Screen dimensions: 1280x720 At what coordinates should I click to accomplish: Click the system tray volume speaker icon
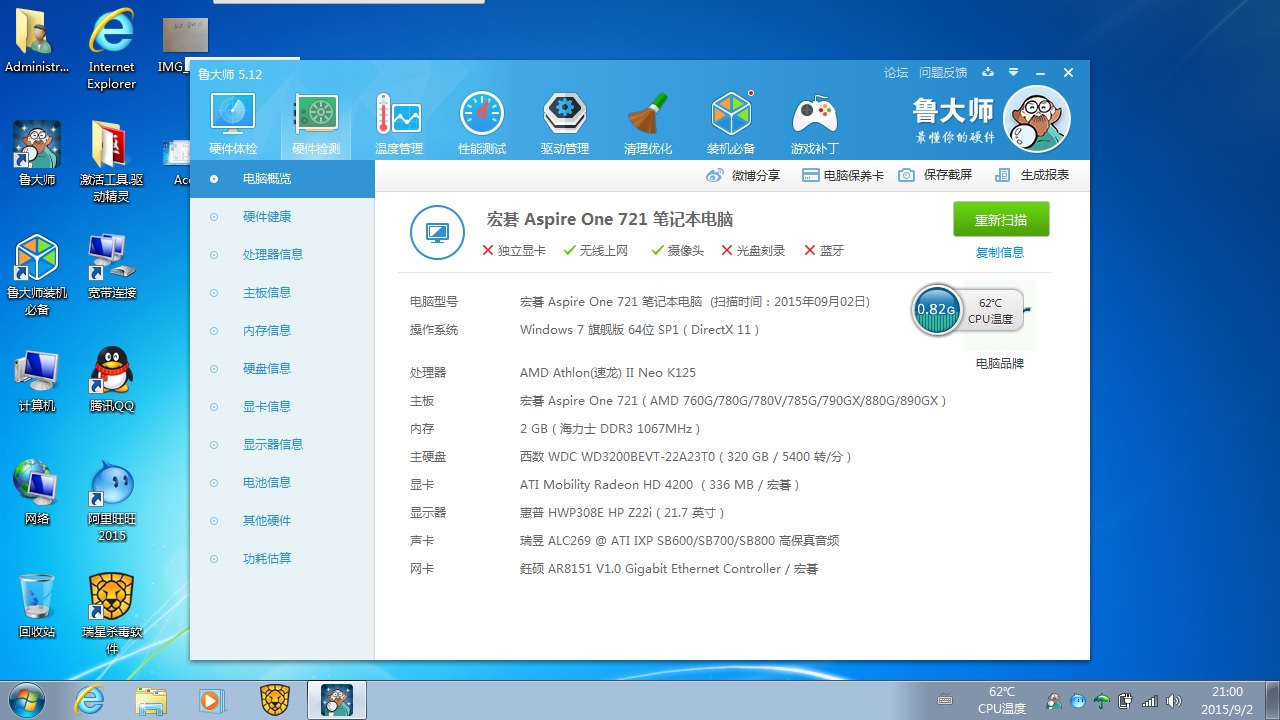1174,701
